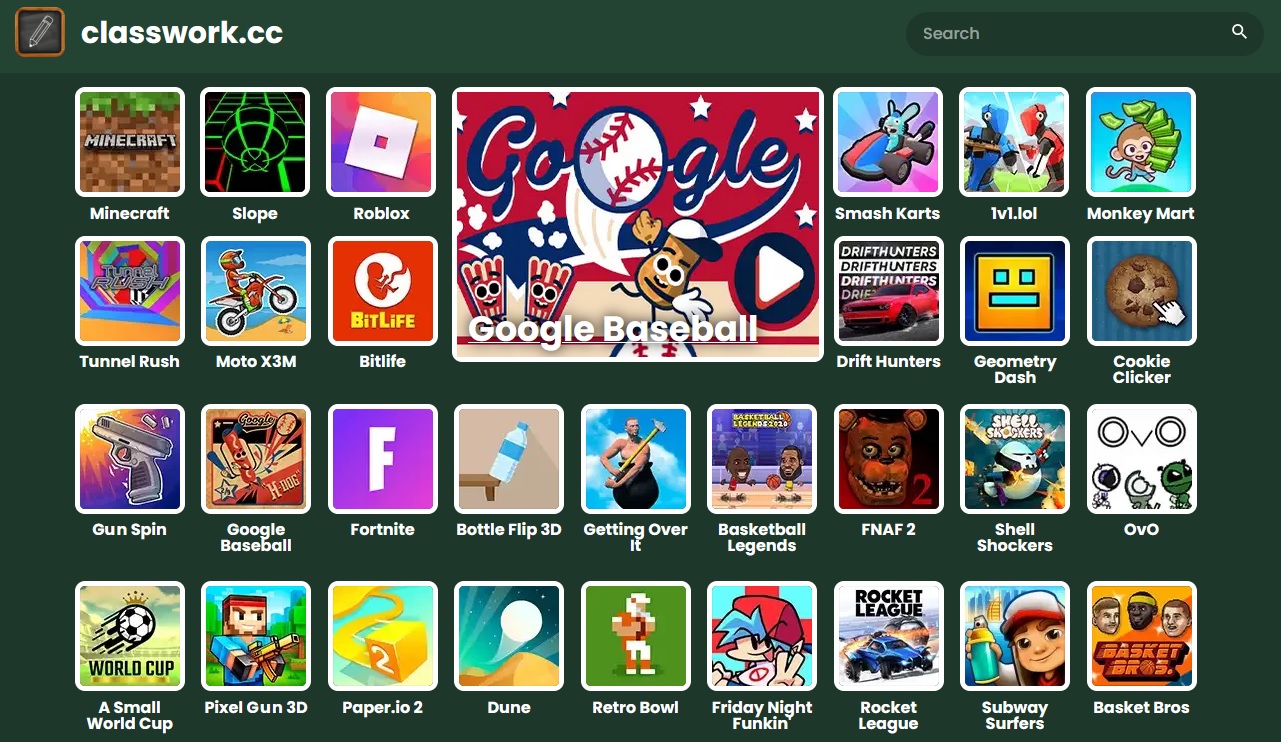Choose the Monkey Mart game icon

coord(1141,142)
